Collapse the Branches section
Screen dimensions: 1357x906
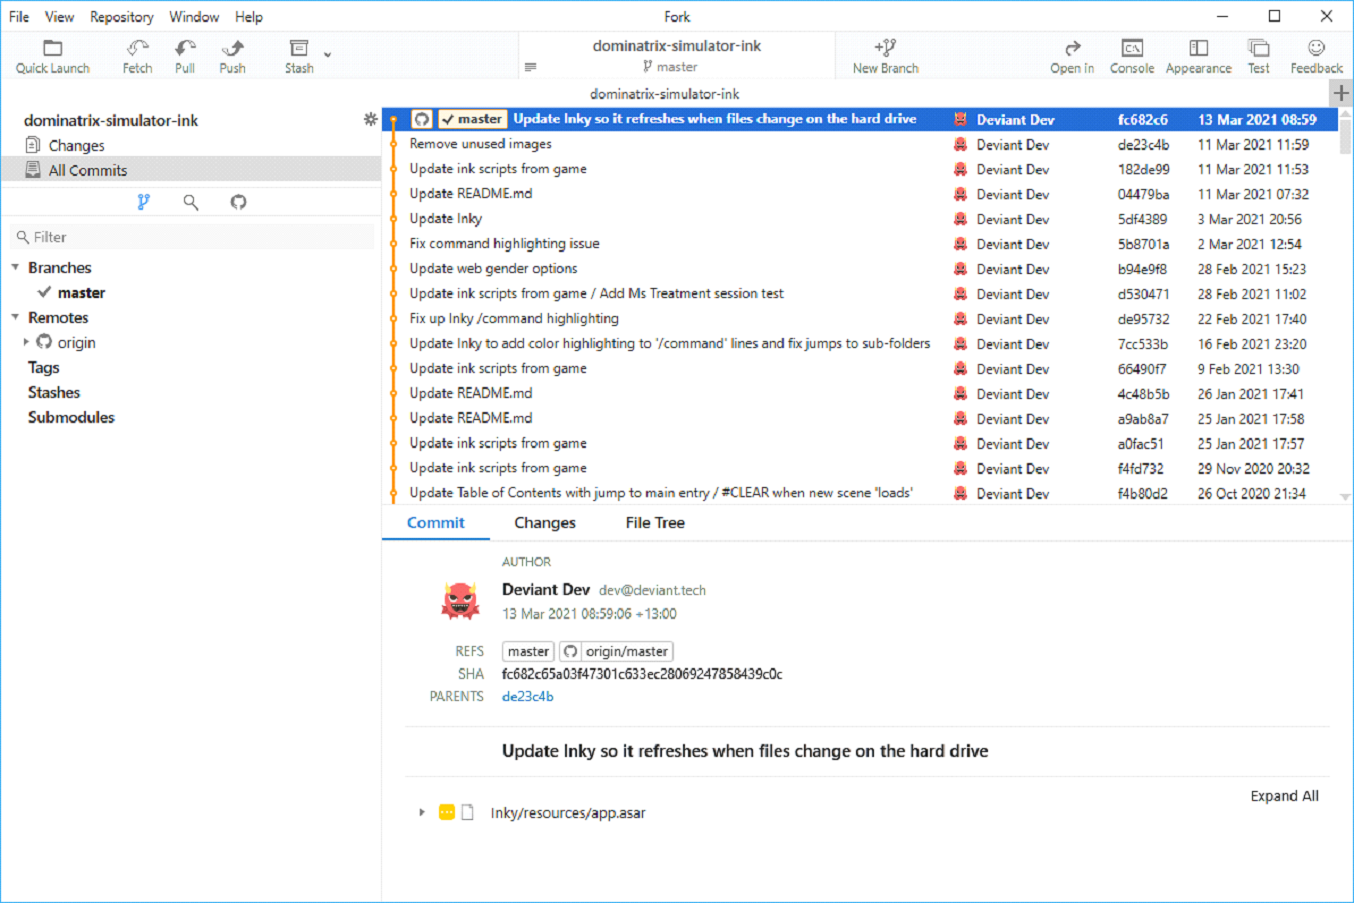[15, 268]
